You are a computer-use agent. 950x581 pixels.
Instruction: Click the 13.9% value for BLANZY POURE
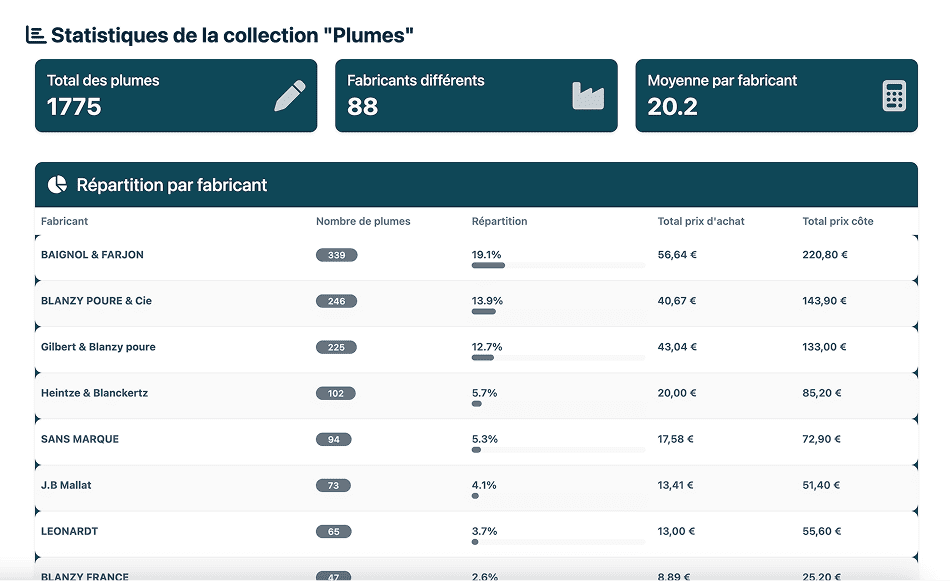point(487,299)
